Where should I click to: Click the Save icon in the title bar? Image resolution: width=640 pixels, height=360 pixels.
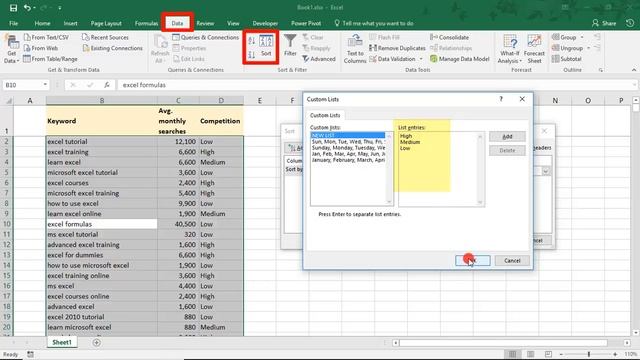tap(13, 8)
